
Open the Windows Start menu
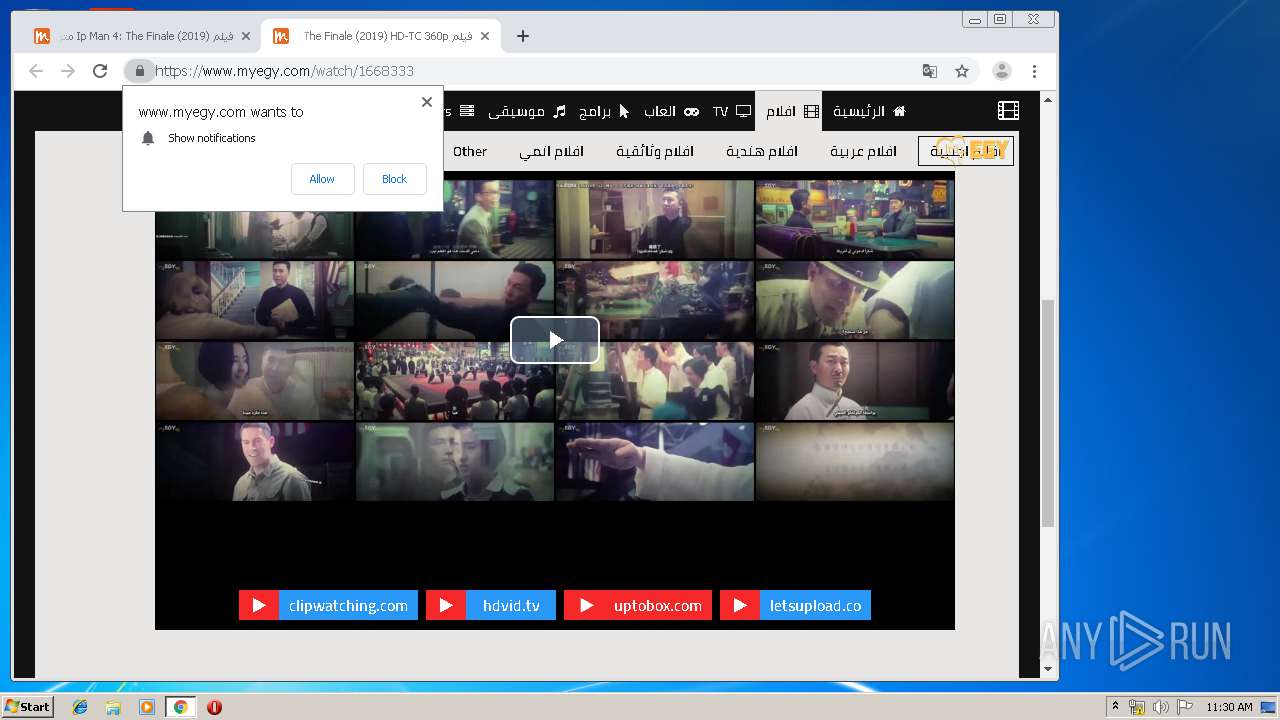28,706
